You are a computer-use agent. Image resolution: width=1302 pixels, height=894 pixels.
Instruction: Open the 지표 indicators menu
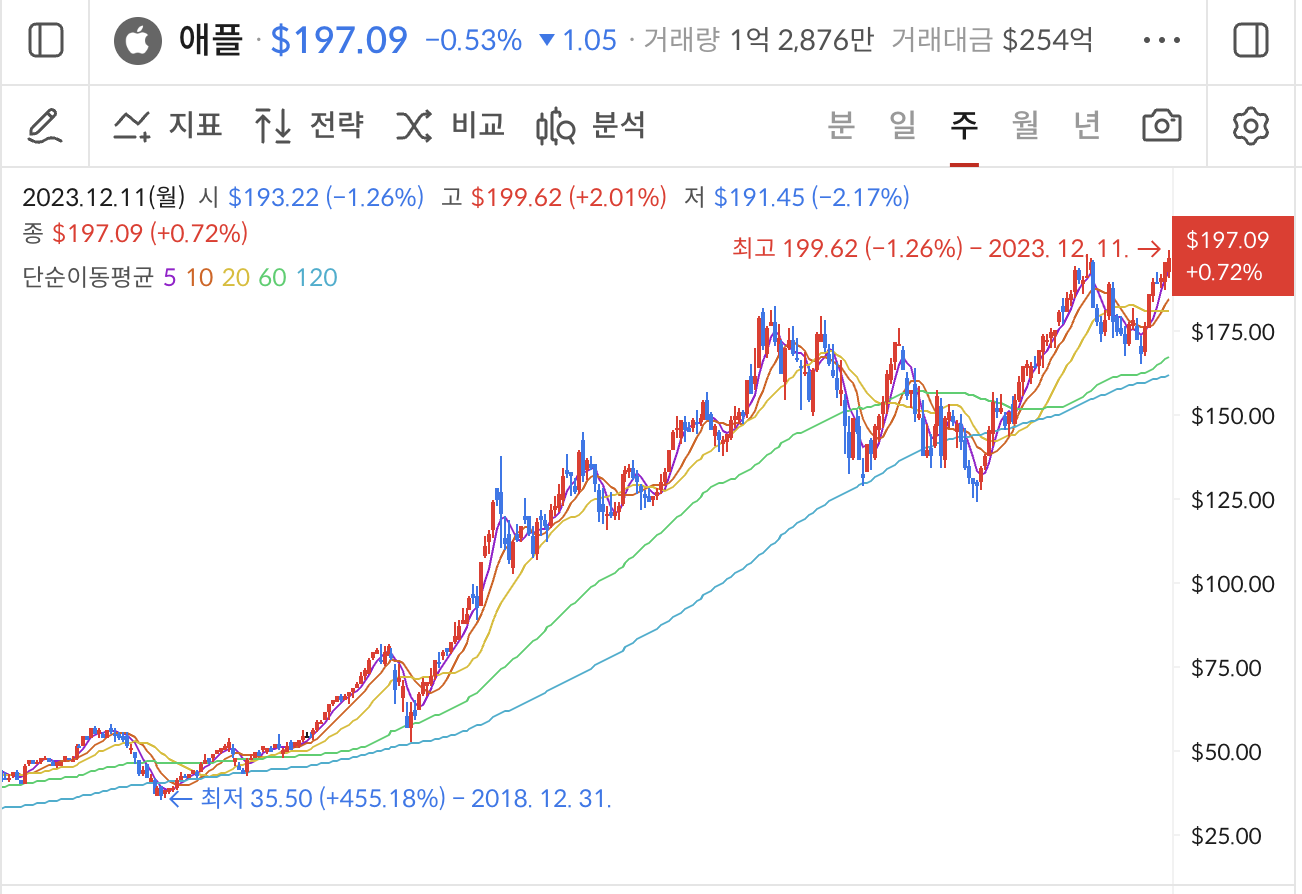[x=167, y=126]
